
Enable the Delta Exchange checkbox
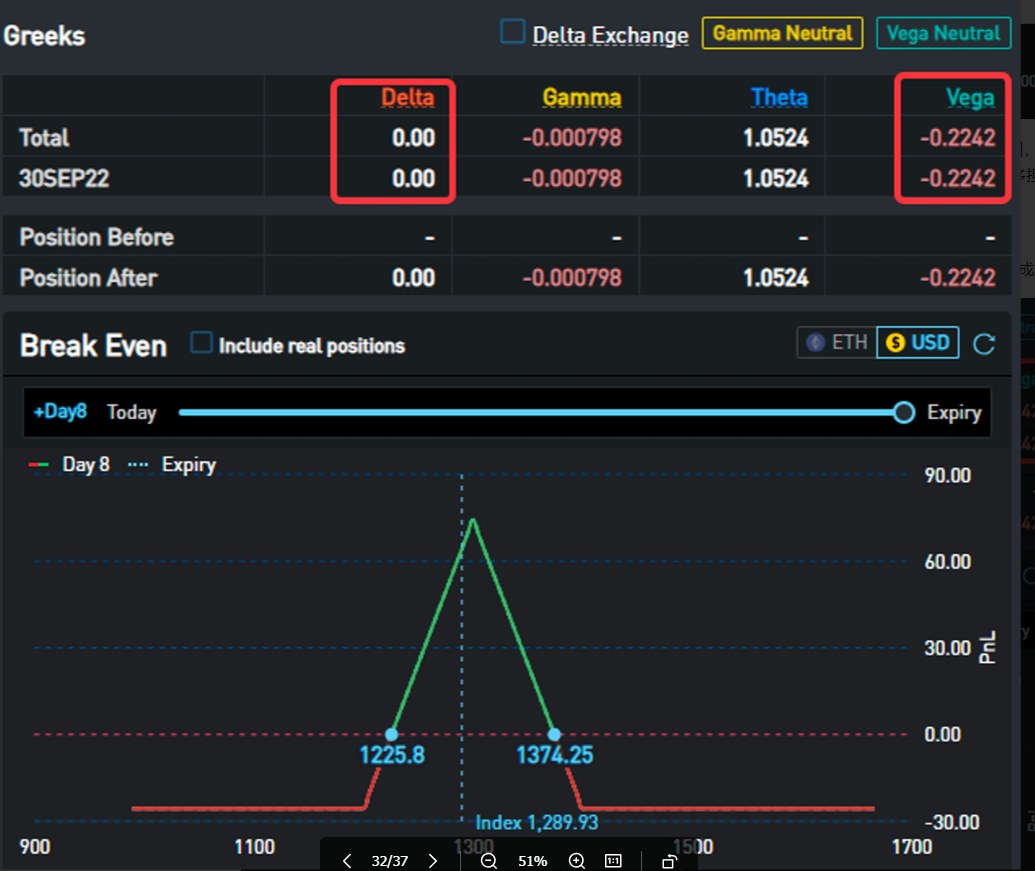[x=513, y=32]
